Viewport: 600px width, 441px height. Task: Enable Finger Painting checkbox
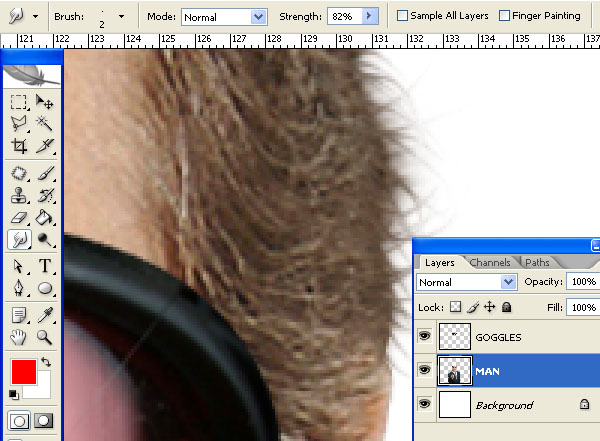point(504,16)
